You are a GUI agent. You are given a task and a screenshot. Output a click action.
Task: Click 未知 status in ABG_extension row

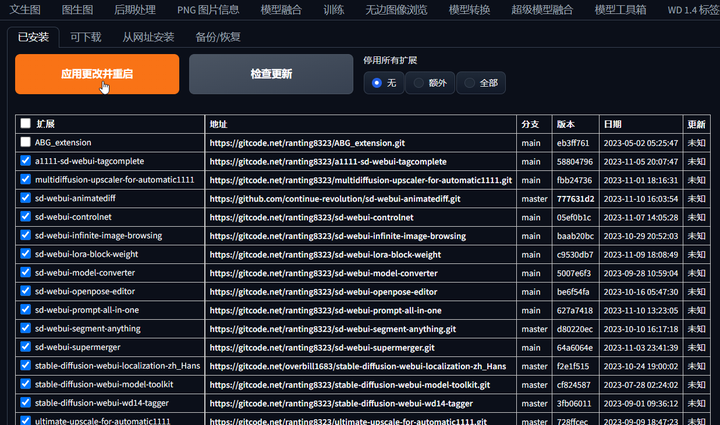tap(696, 143)
